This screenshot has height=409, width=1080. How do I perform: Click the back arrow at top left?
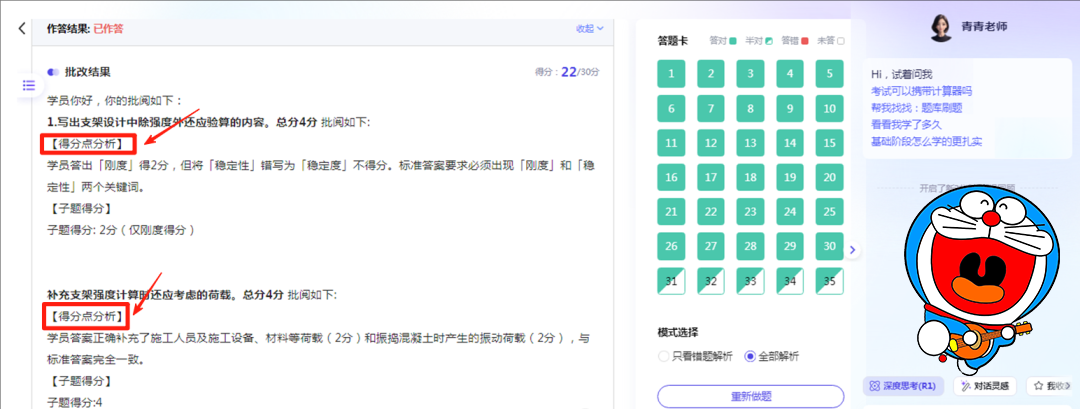[x=22, y=28]
